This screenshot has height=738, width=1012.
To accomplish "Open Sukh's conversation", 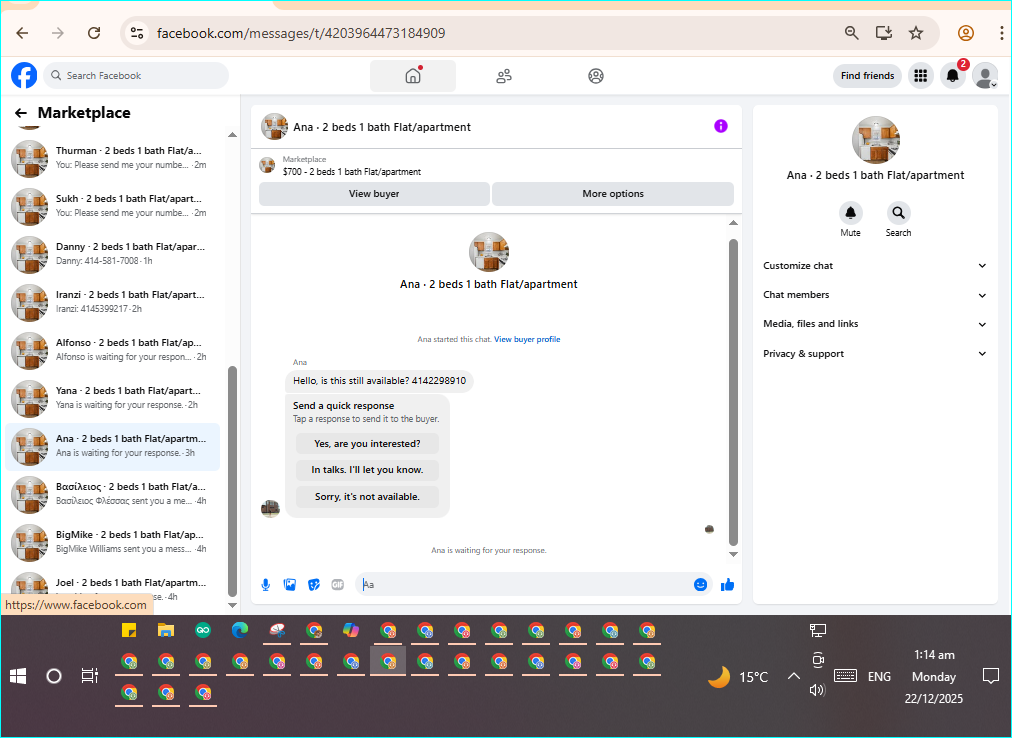I will pyautogui.click(x=113, y=206).
